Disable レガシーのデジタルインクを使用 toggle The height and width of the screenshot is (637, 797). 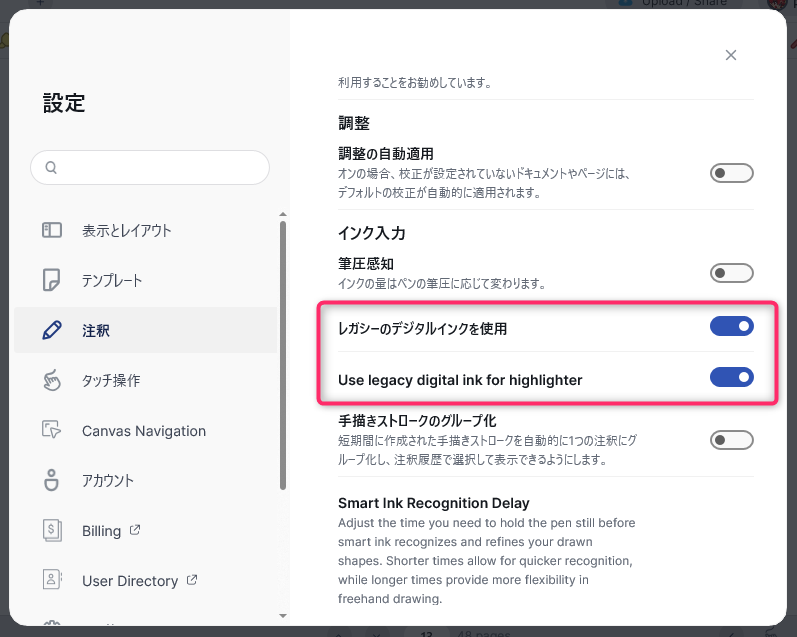tap(731, 326)
